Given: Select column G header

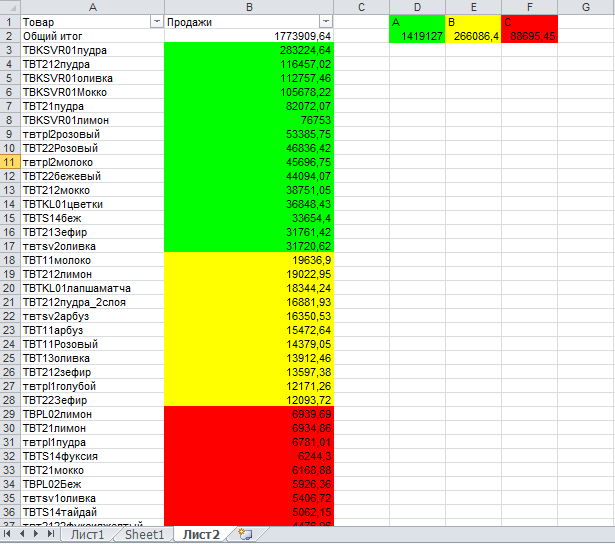Looking at the screenshot, I should [586, 7].
